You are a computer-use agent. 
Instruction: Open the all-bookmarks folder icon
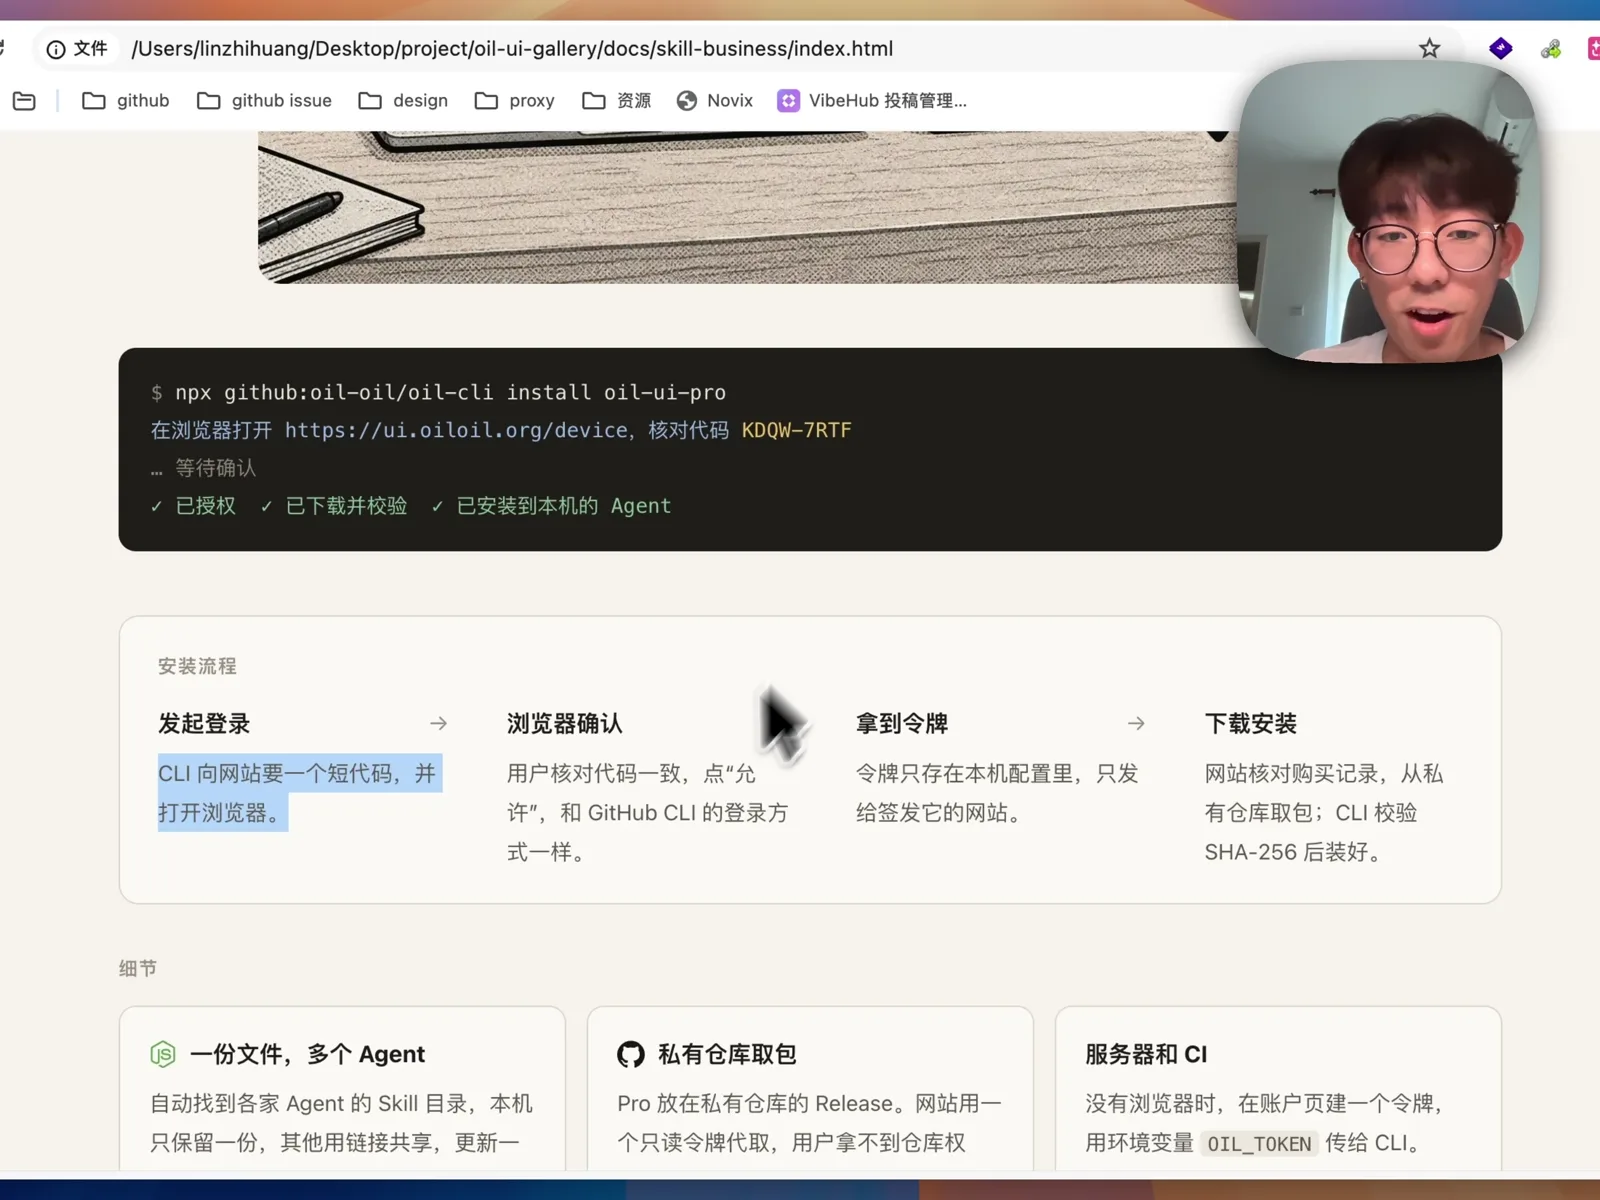click(25, 101)
